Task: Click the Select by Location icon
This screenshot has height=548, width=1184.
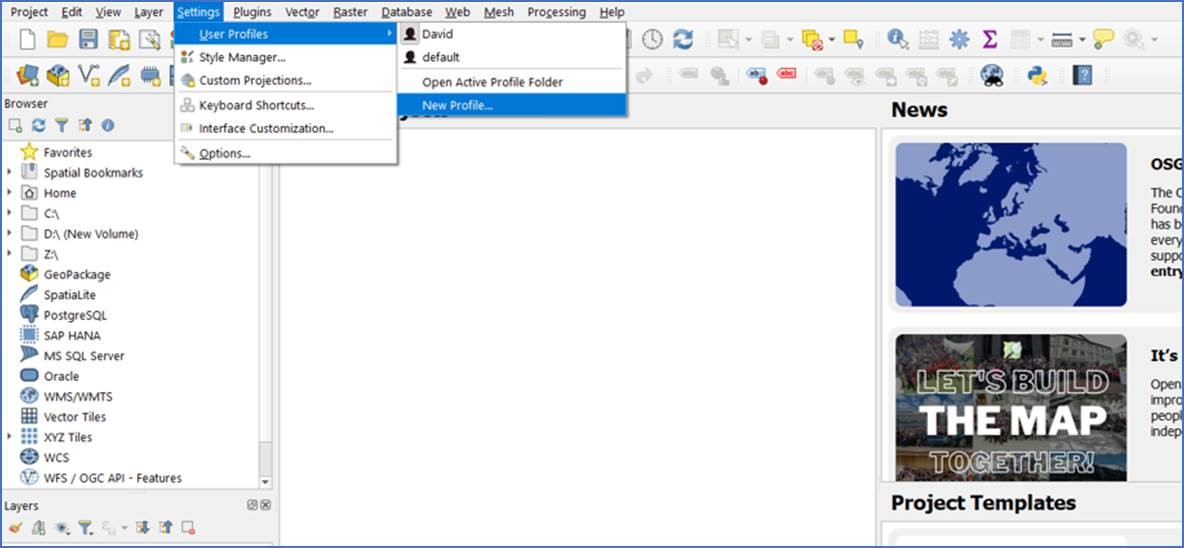Action: click(x=853, y=39)
